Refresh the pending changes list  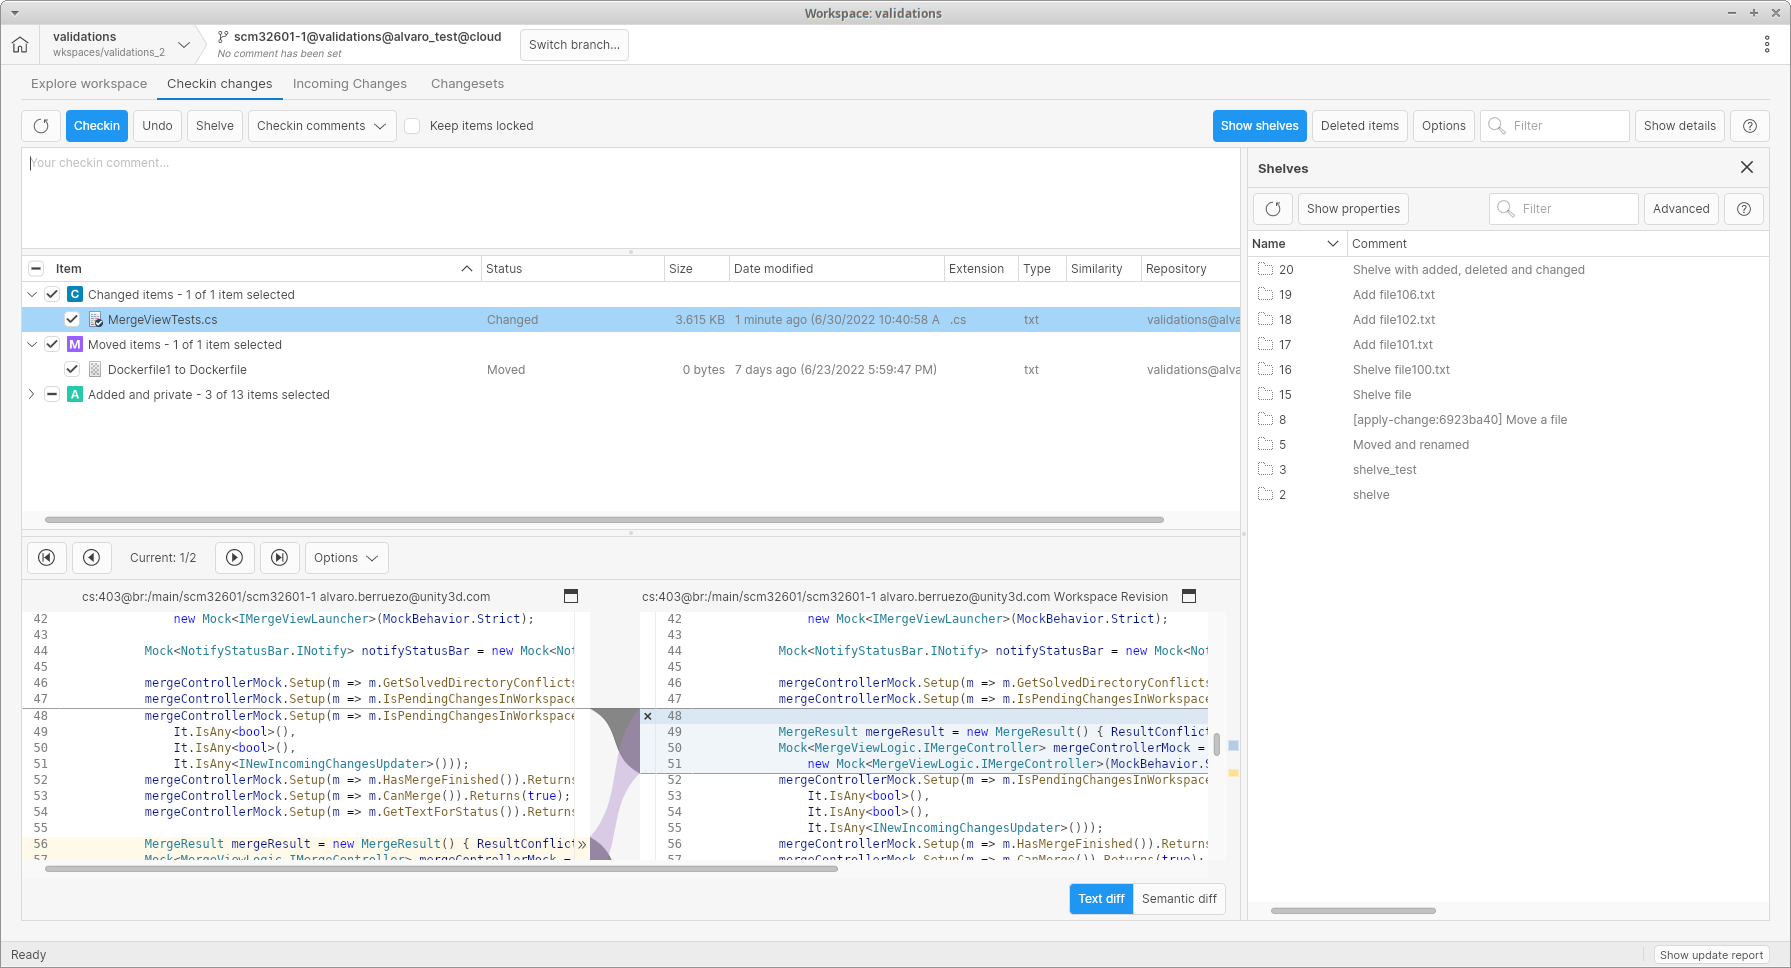click(x=41, y=126)
